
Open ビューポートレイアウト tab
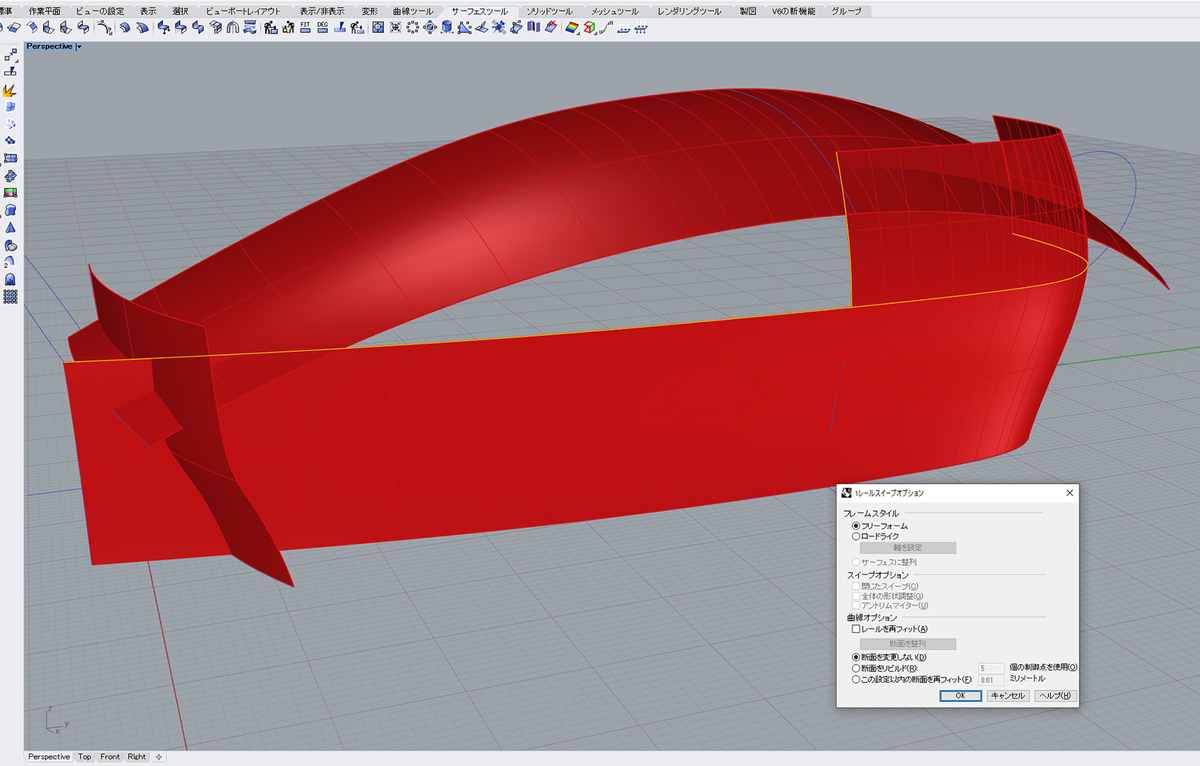click(x=242, y=11)
